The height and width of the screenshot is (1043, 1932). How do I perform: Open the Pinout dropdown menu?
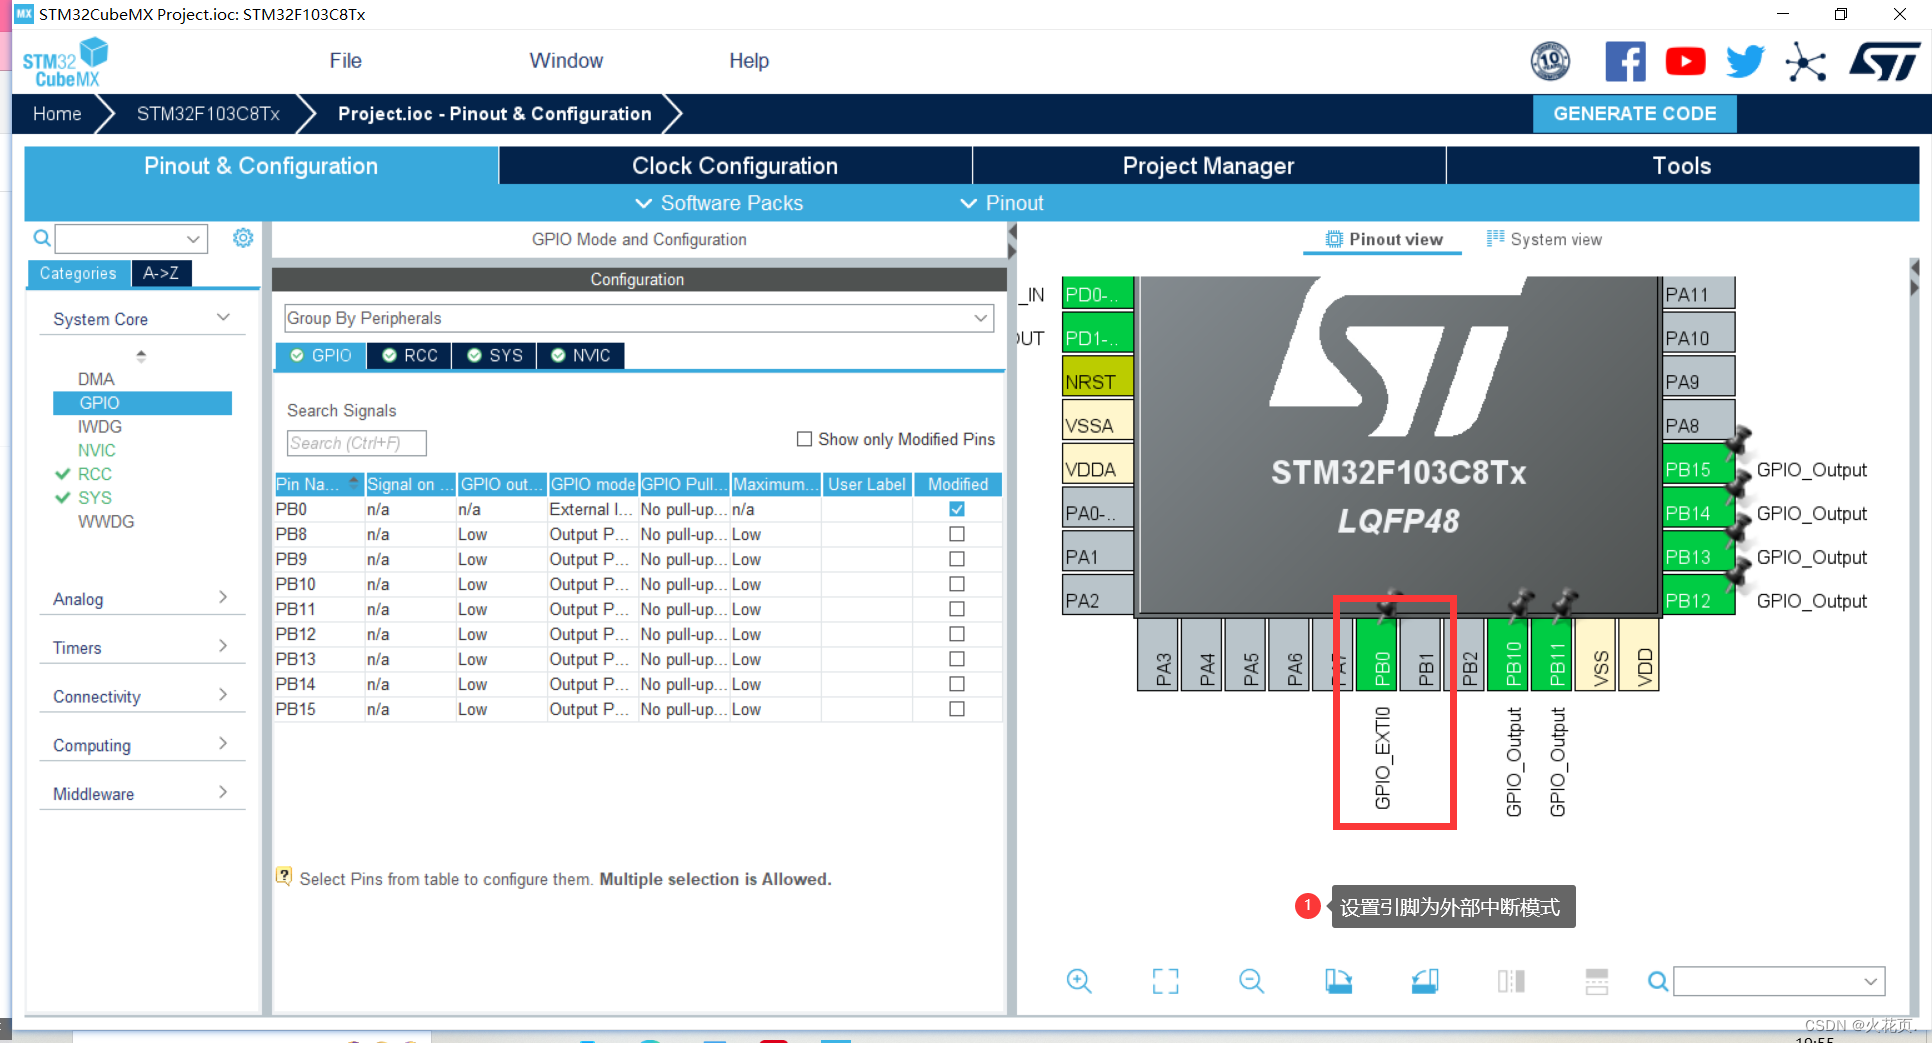pyautogui.click(x=1002, y=203)
